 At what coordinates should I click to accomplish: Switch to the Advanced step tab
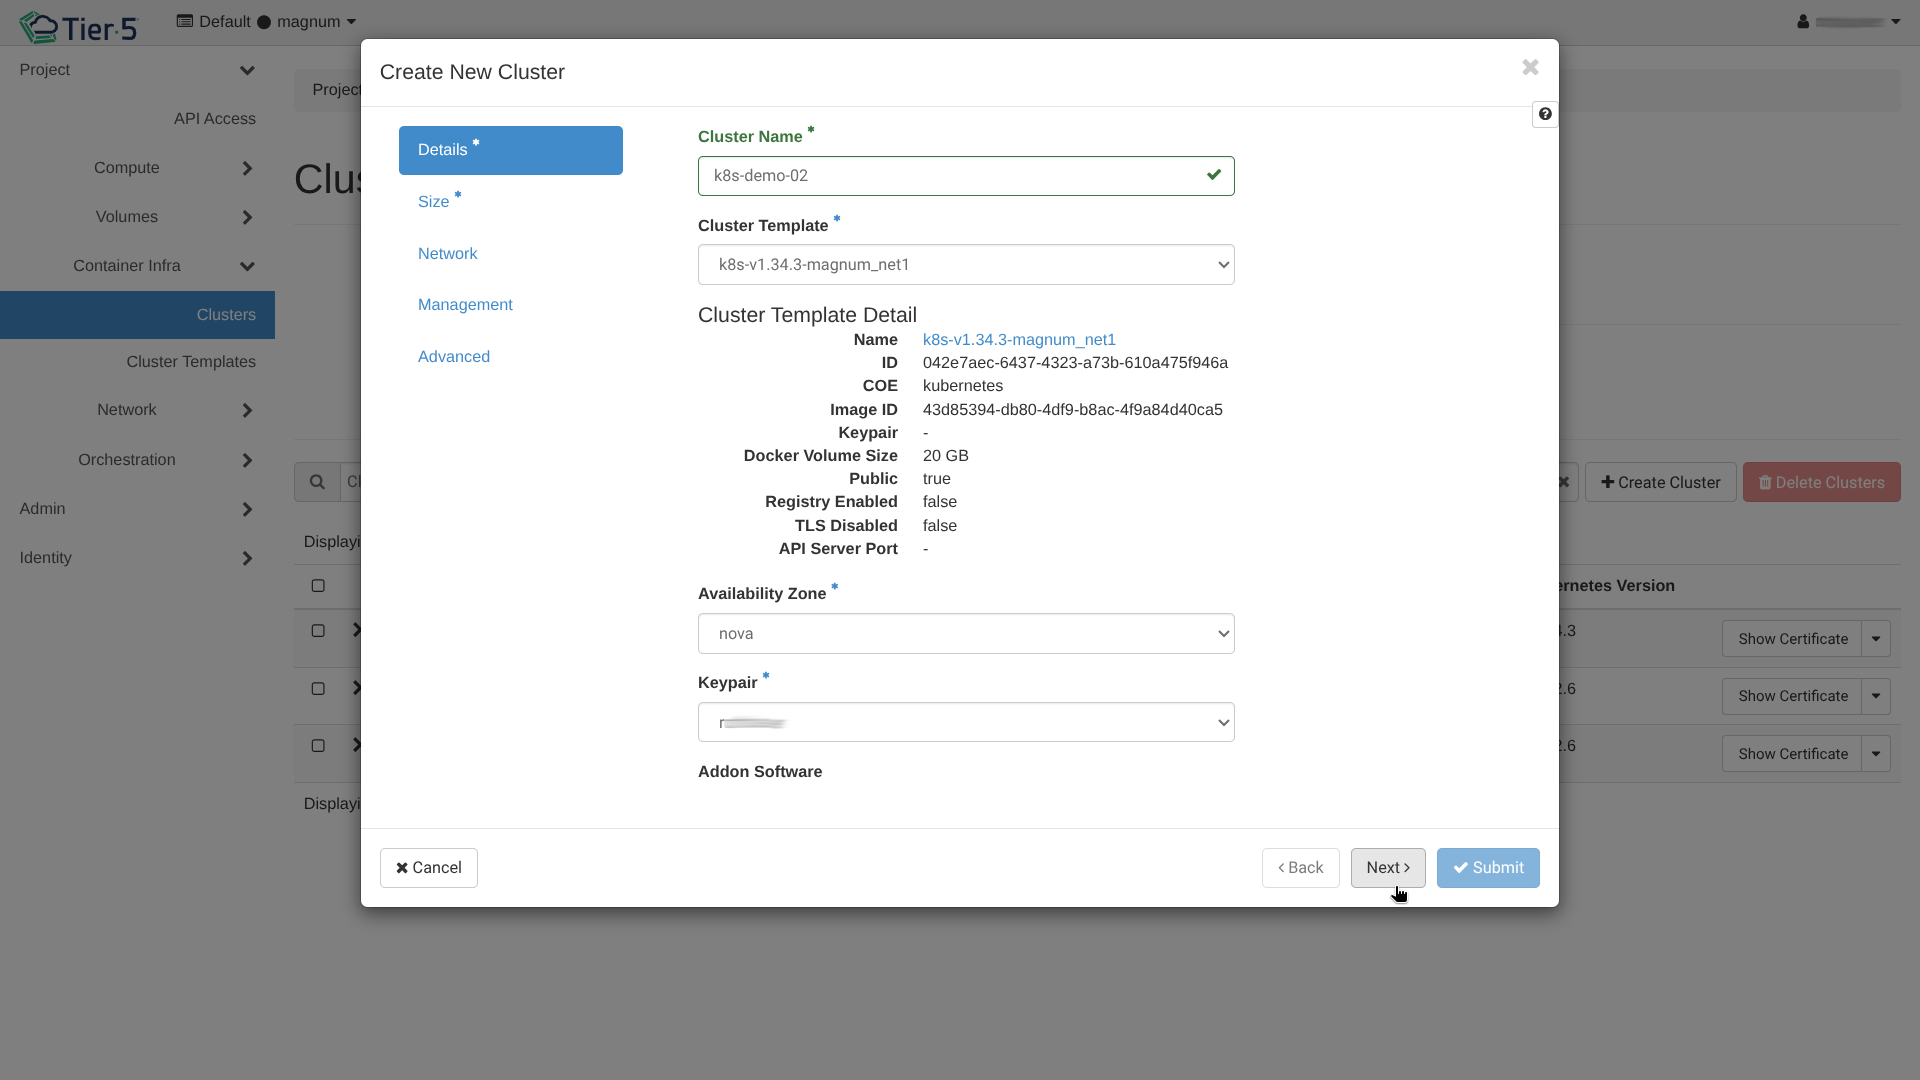[x=454, y=357]
